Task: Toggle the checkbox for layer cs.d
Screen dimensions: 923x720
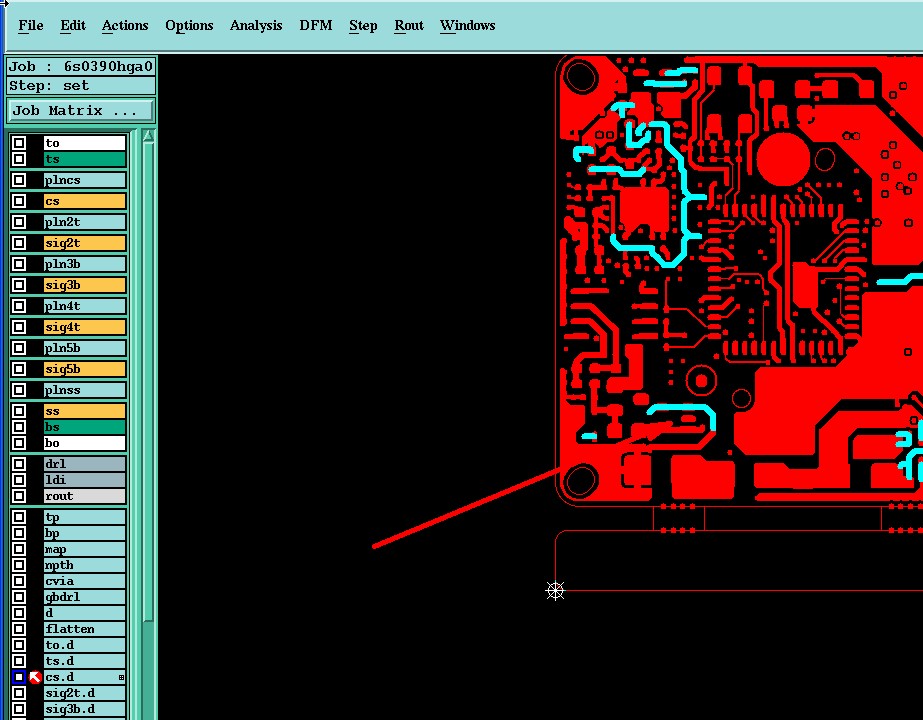Action: tap(19, 677)
